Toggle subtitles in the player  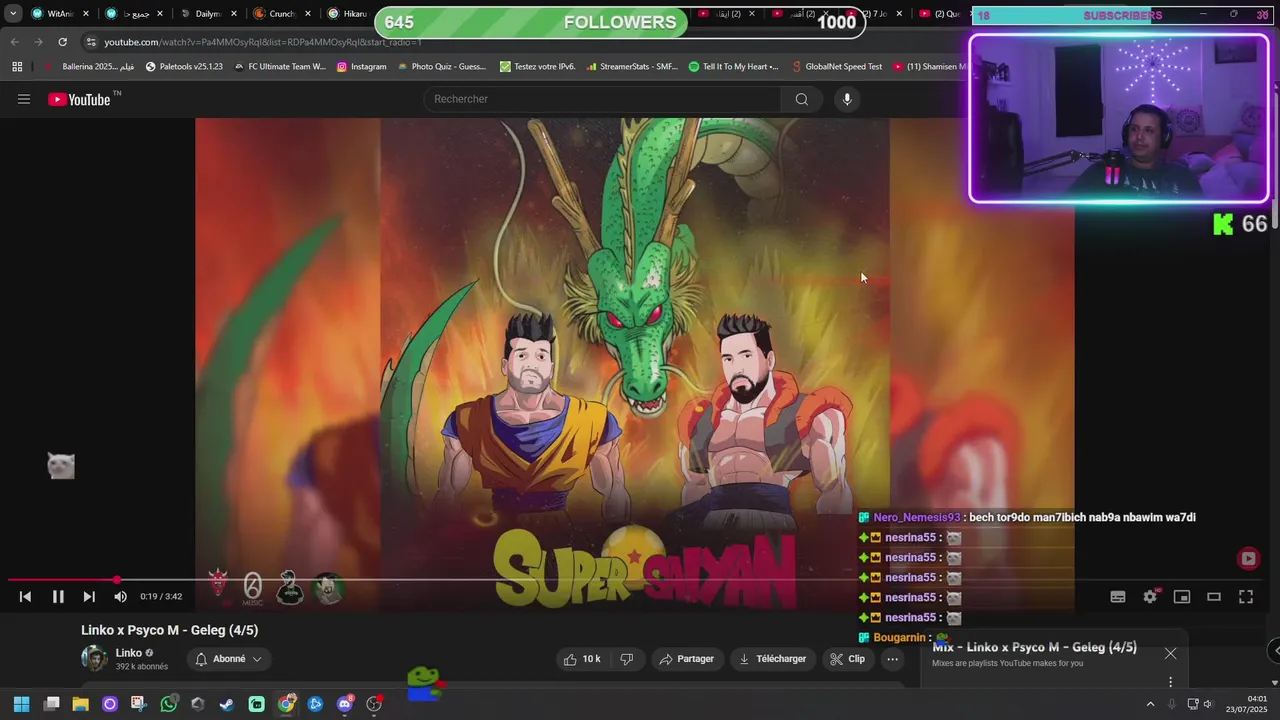pyautogui.click(x=1118, y=597)
